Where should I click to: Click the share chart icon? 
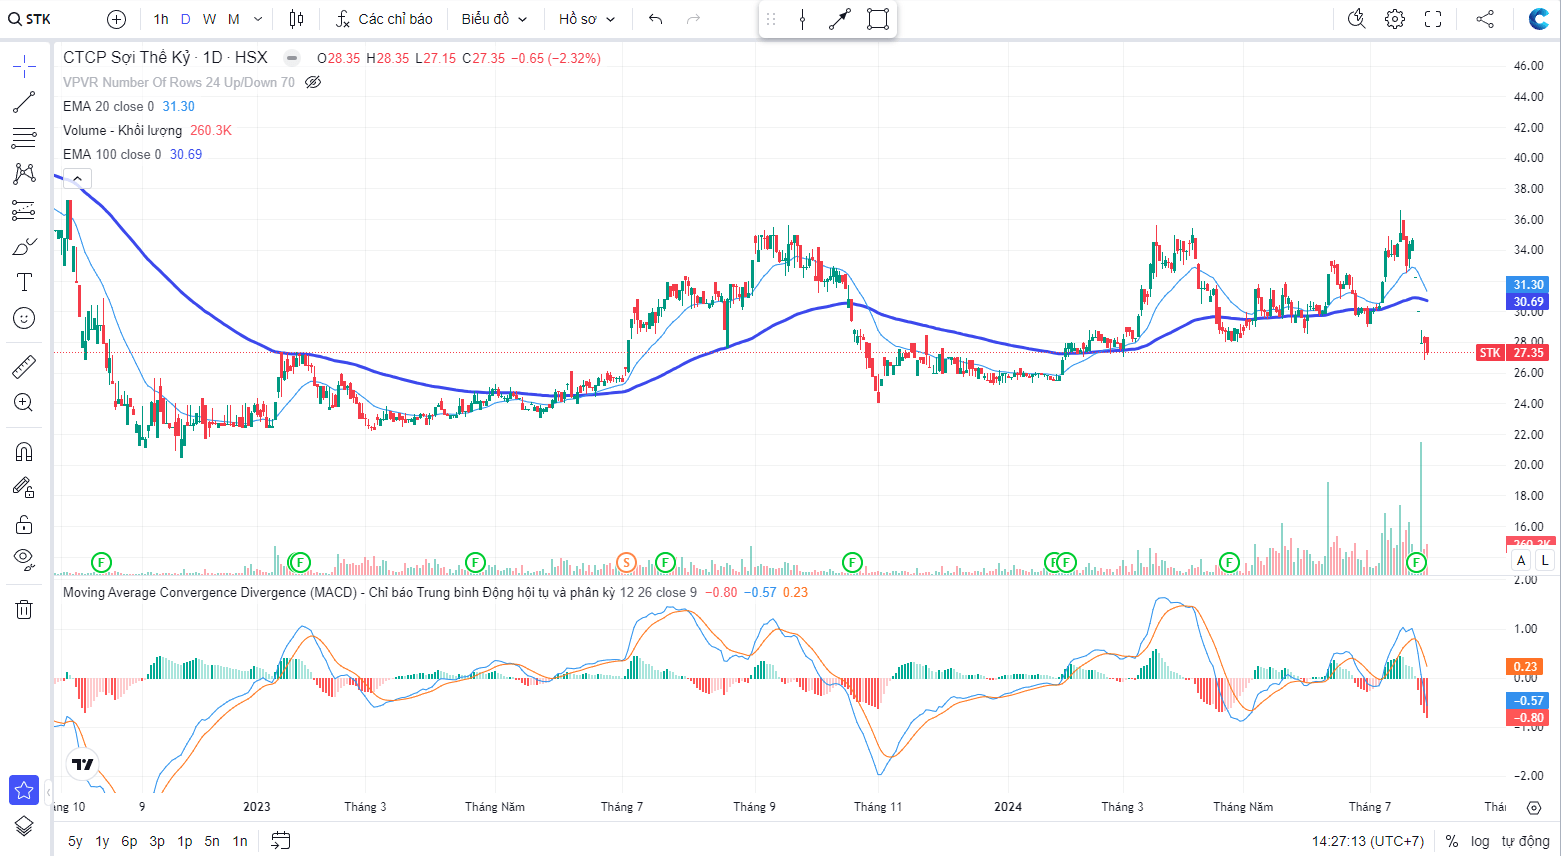coord(1485,19)
